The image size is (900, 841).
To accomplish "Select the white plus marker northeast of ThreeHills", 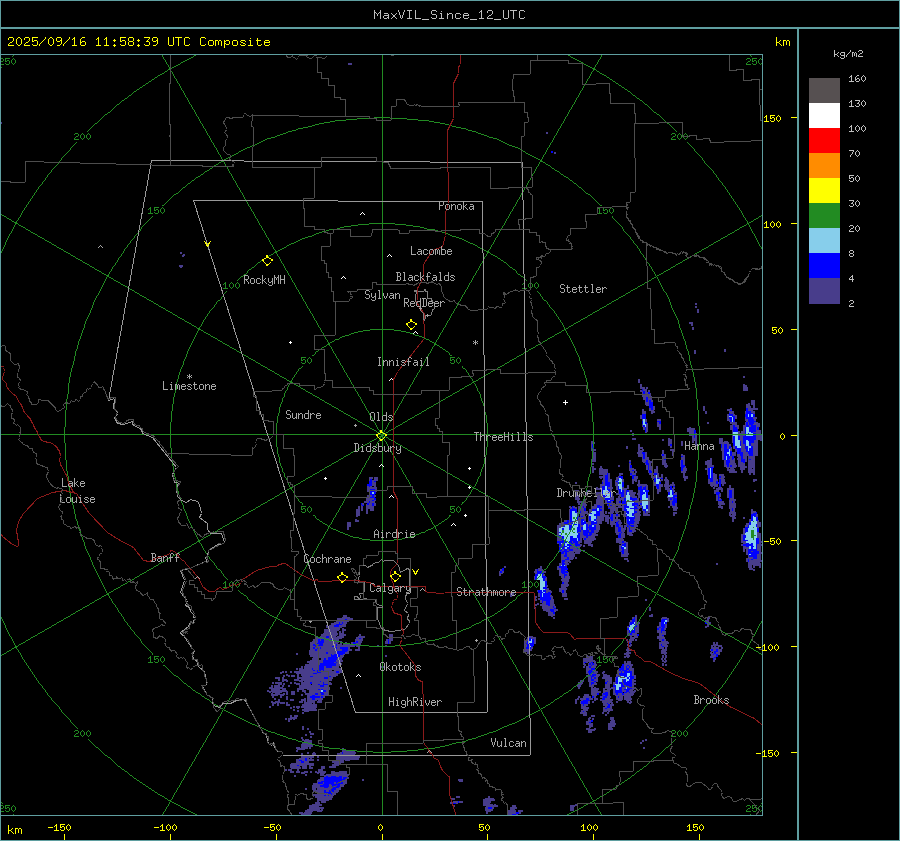I will point(565,403).
